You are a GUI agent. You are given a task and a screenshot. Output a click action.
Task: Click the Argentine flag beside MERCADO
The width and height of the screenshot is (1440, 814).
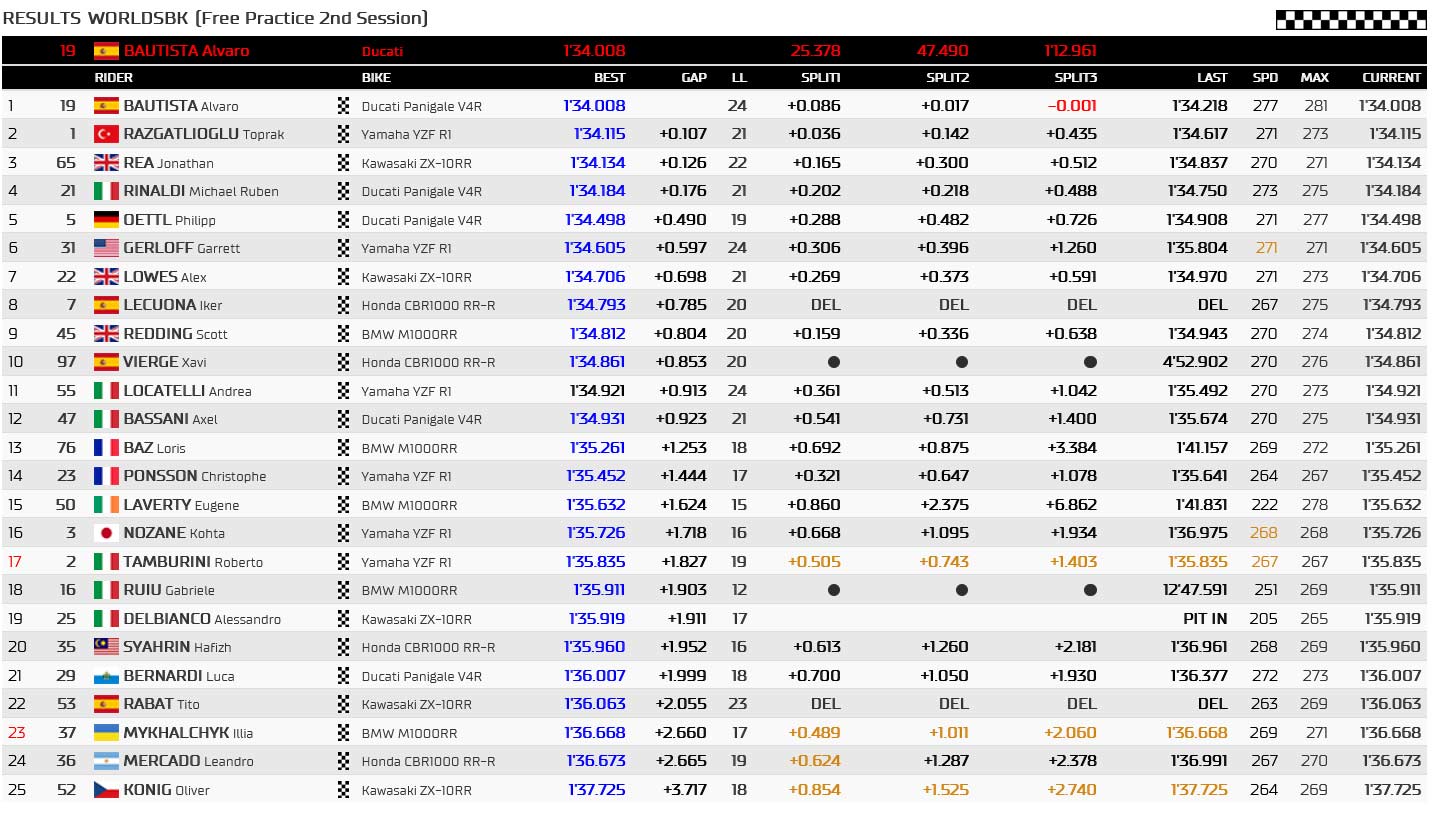pyautogui.click(x=106, y=761)
